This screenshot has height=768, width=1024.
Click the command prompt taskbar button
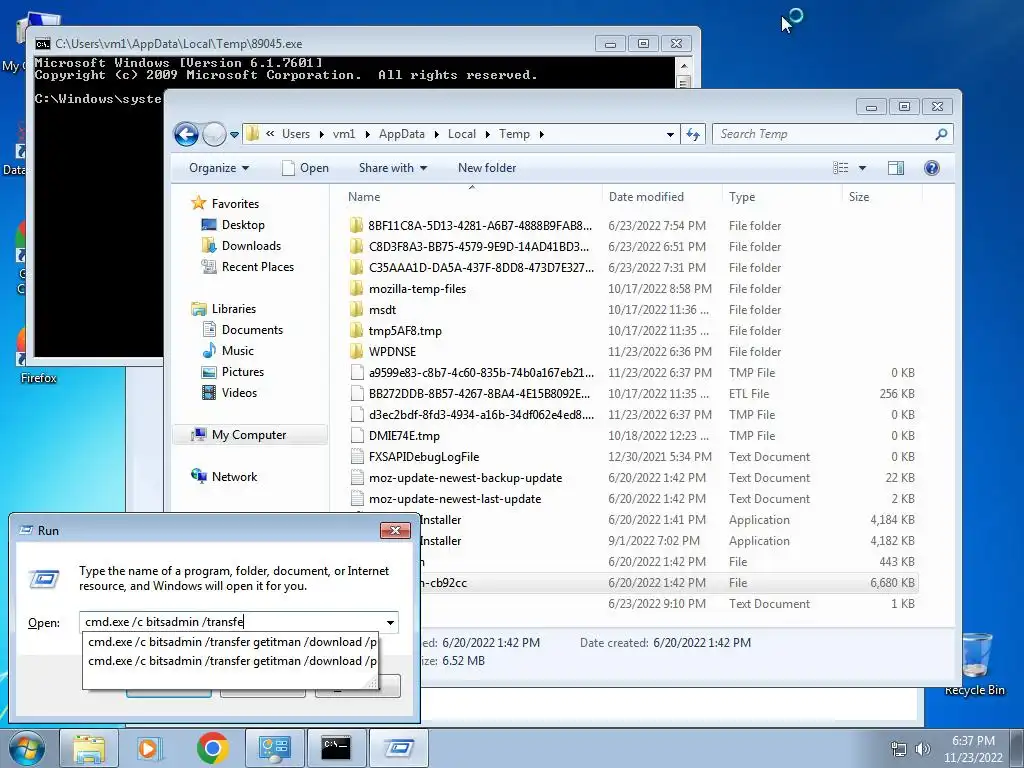click(336, 748)
